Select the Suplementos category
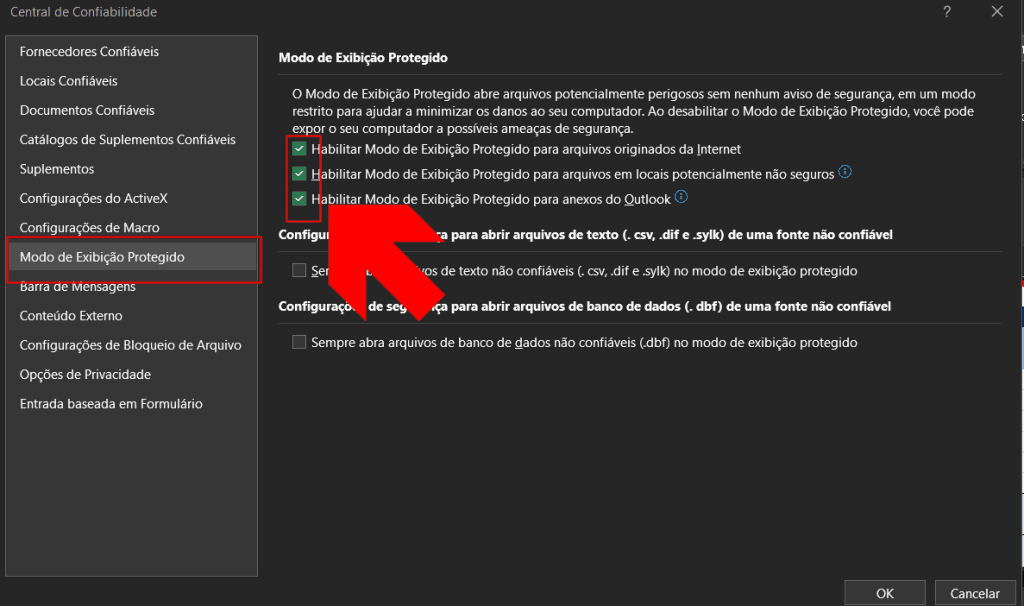The width and height of the screenshot is (1024, 606). [x=57, y=169]
